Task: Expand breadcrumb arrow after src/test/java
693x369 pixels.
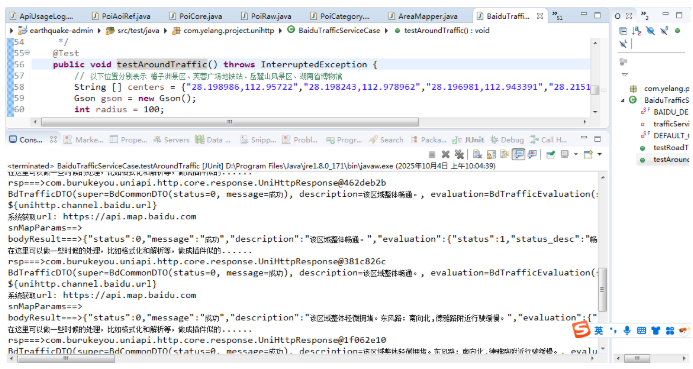Action: [166, 30]
